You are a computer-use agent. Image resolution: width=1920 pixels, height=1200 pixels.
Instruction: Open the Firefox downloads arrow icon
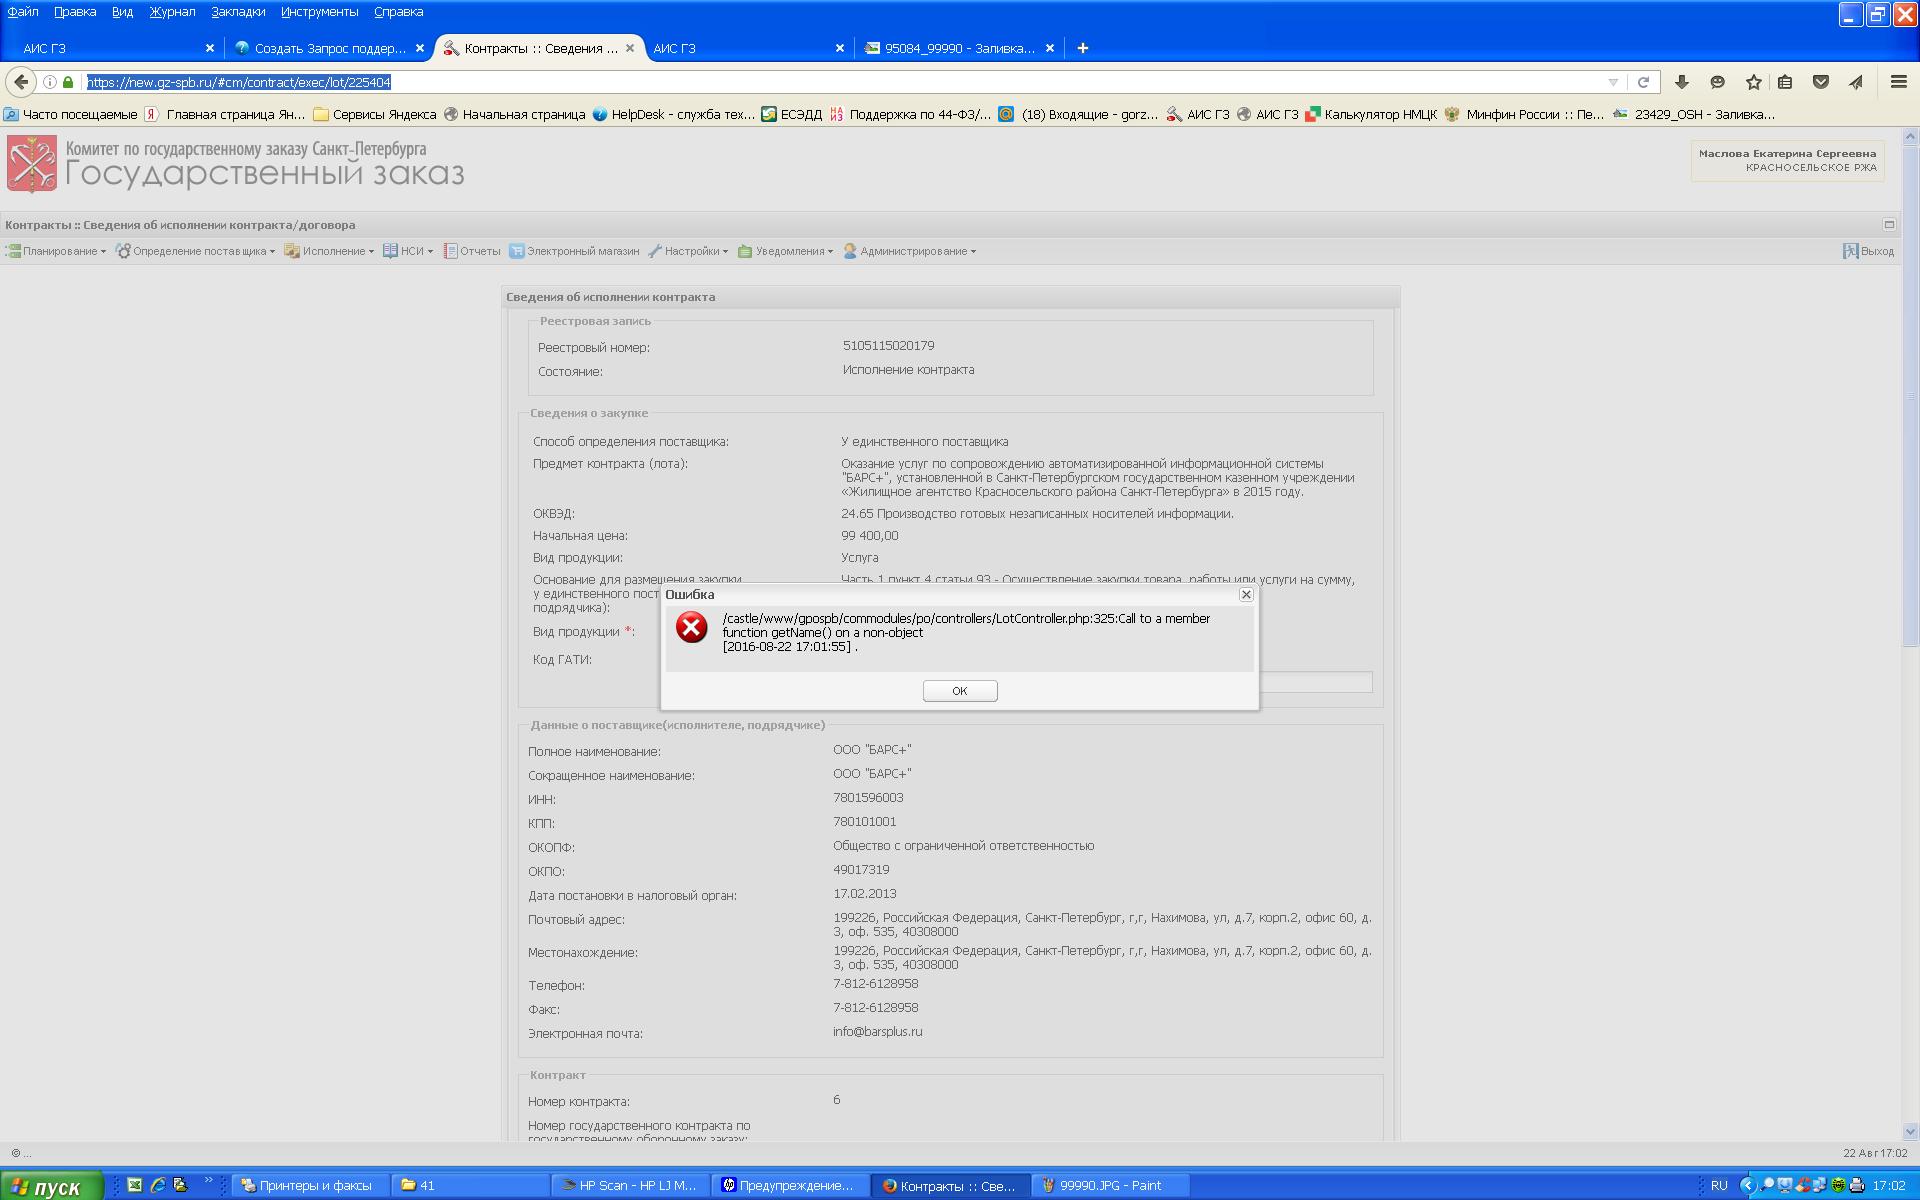[x=1682, y=82]
